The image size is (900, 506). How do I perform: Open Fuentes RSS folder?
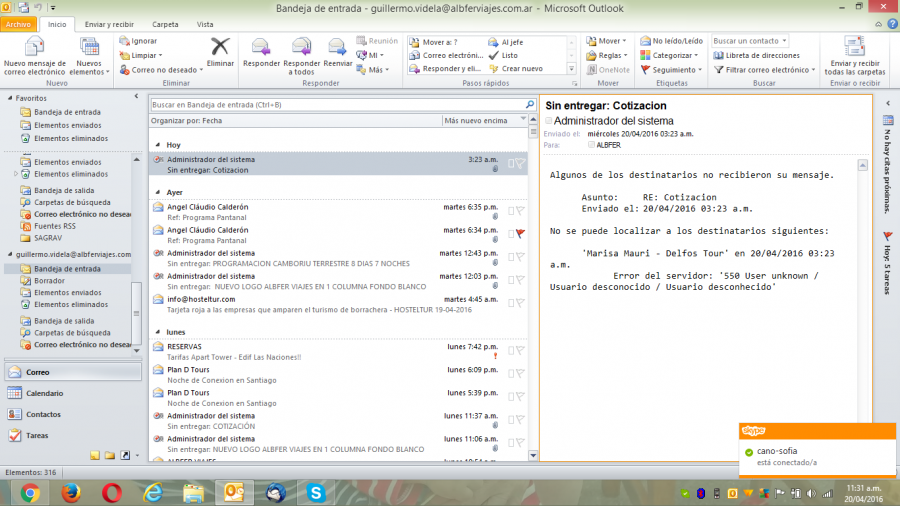click(55, 226)
